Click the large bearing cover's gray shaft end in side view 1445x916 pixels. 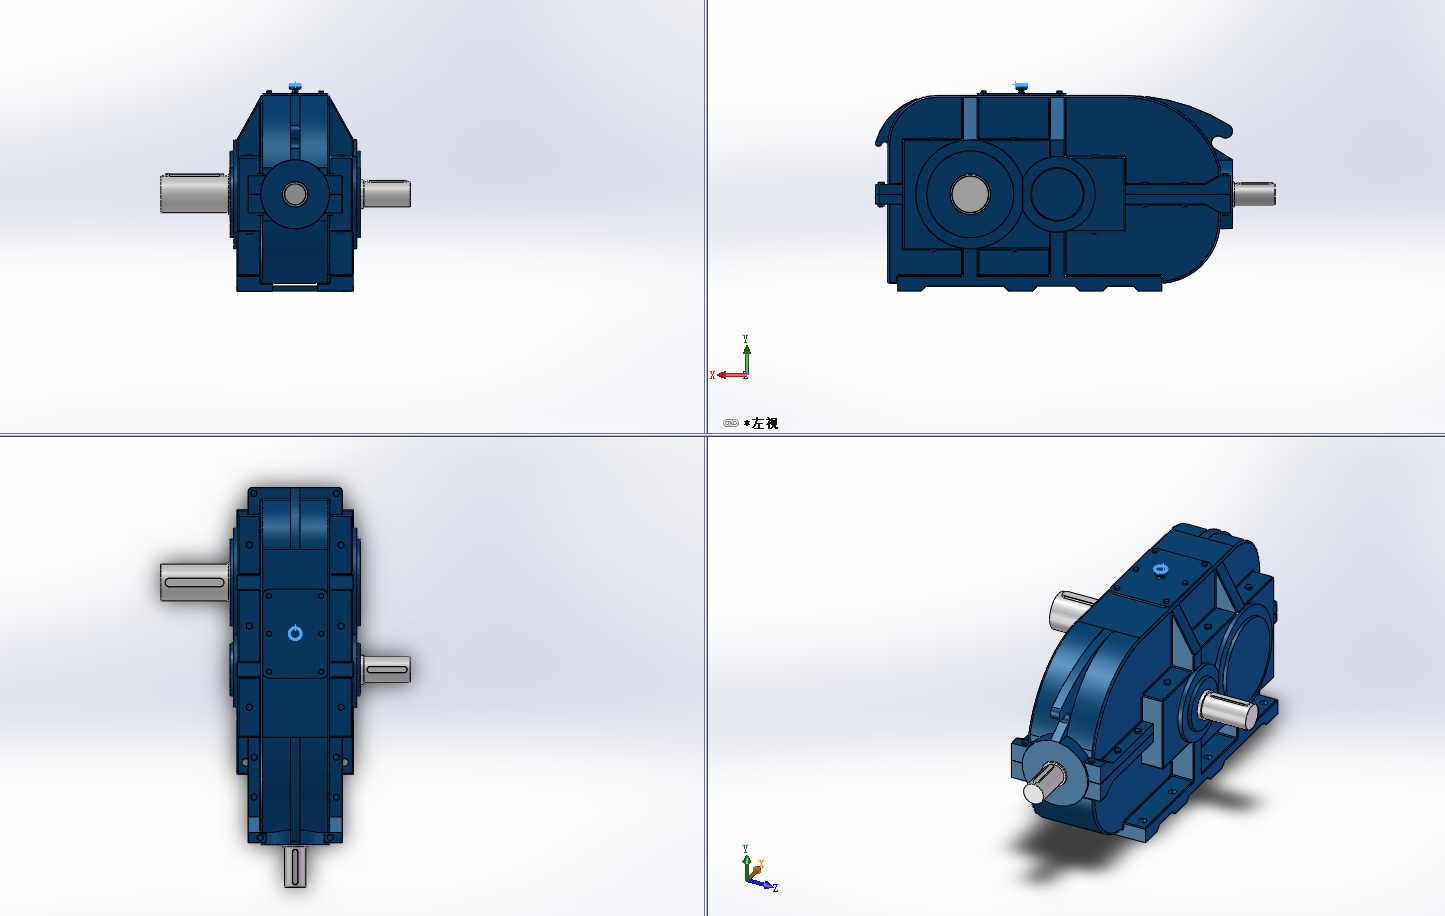tap(969, 193)
